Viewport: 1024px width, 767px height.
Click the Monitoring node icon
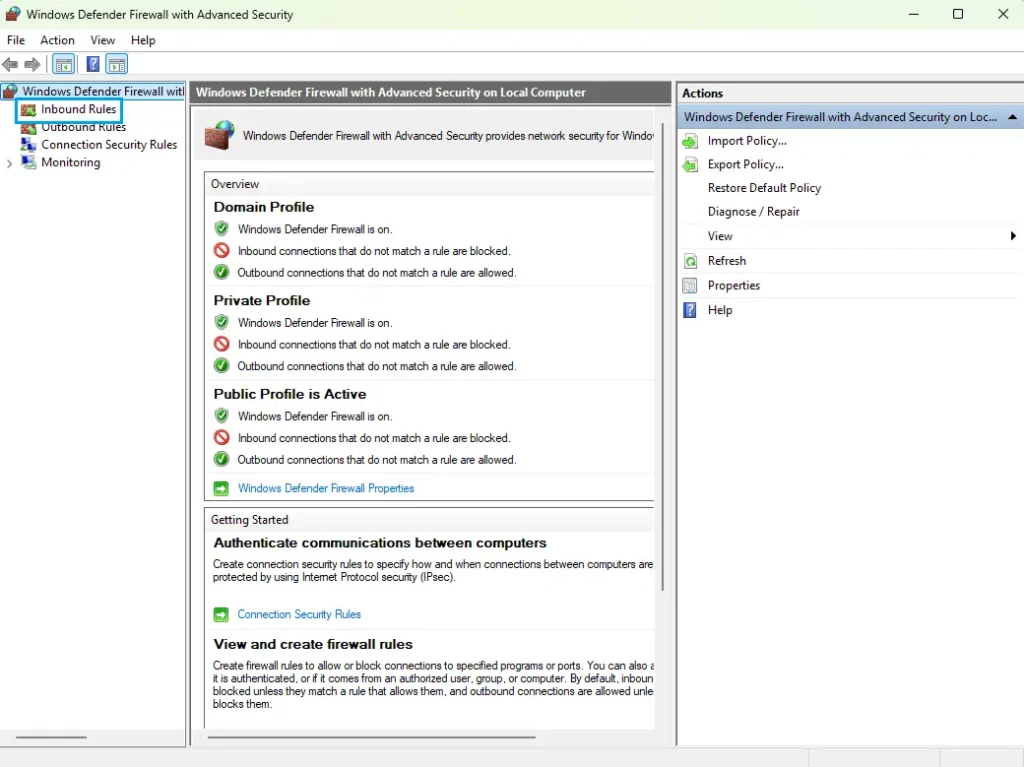click(x=28, y=162)
